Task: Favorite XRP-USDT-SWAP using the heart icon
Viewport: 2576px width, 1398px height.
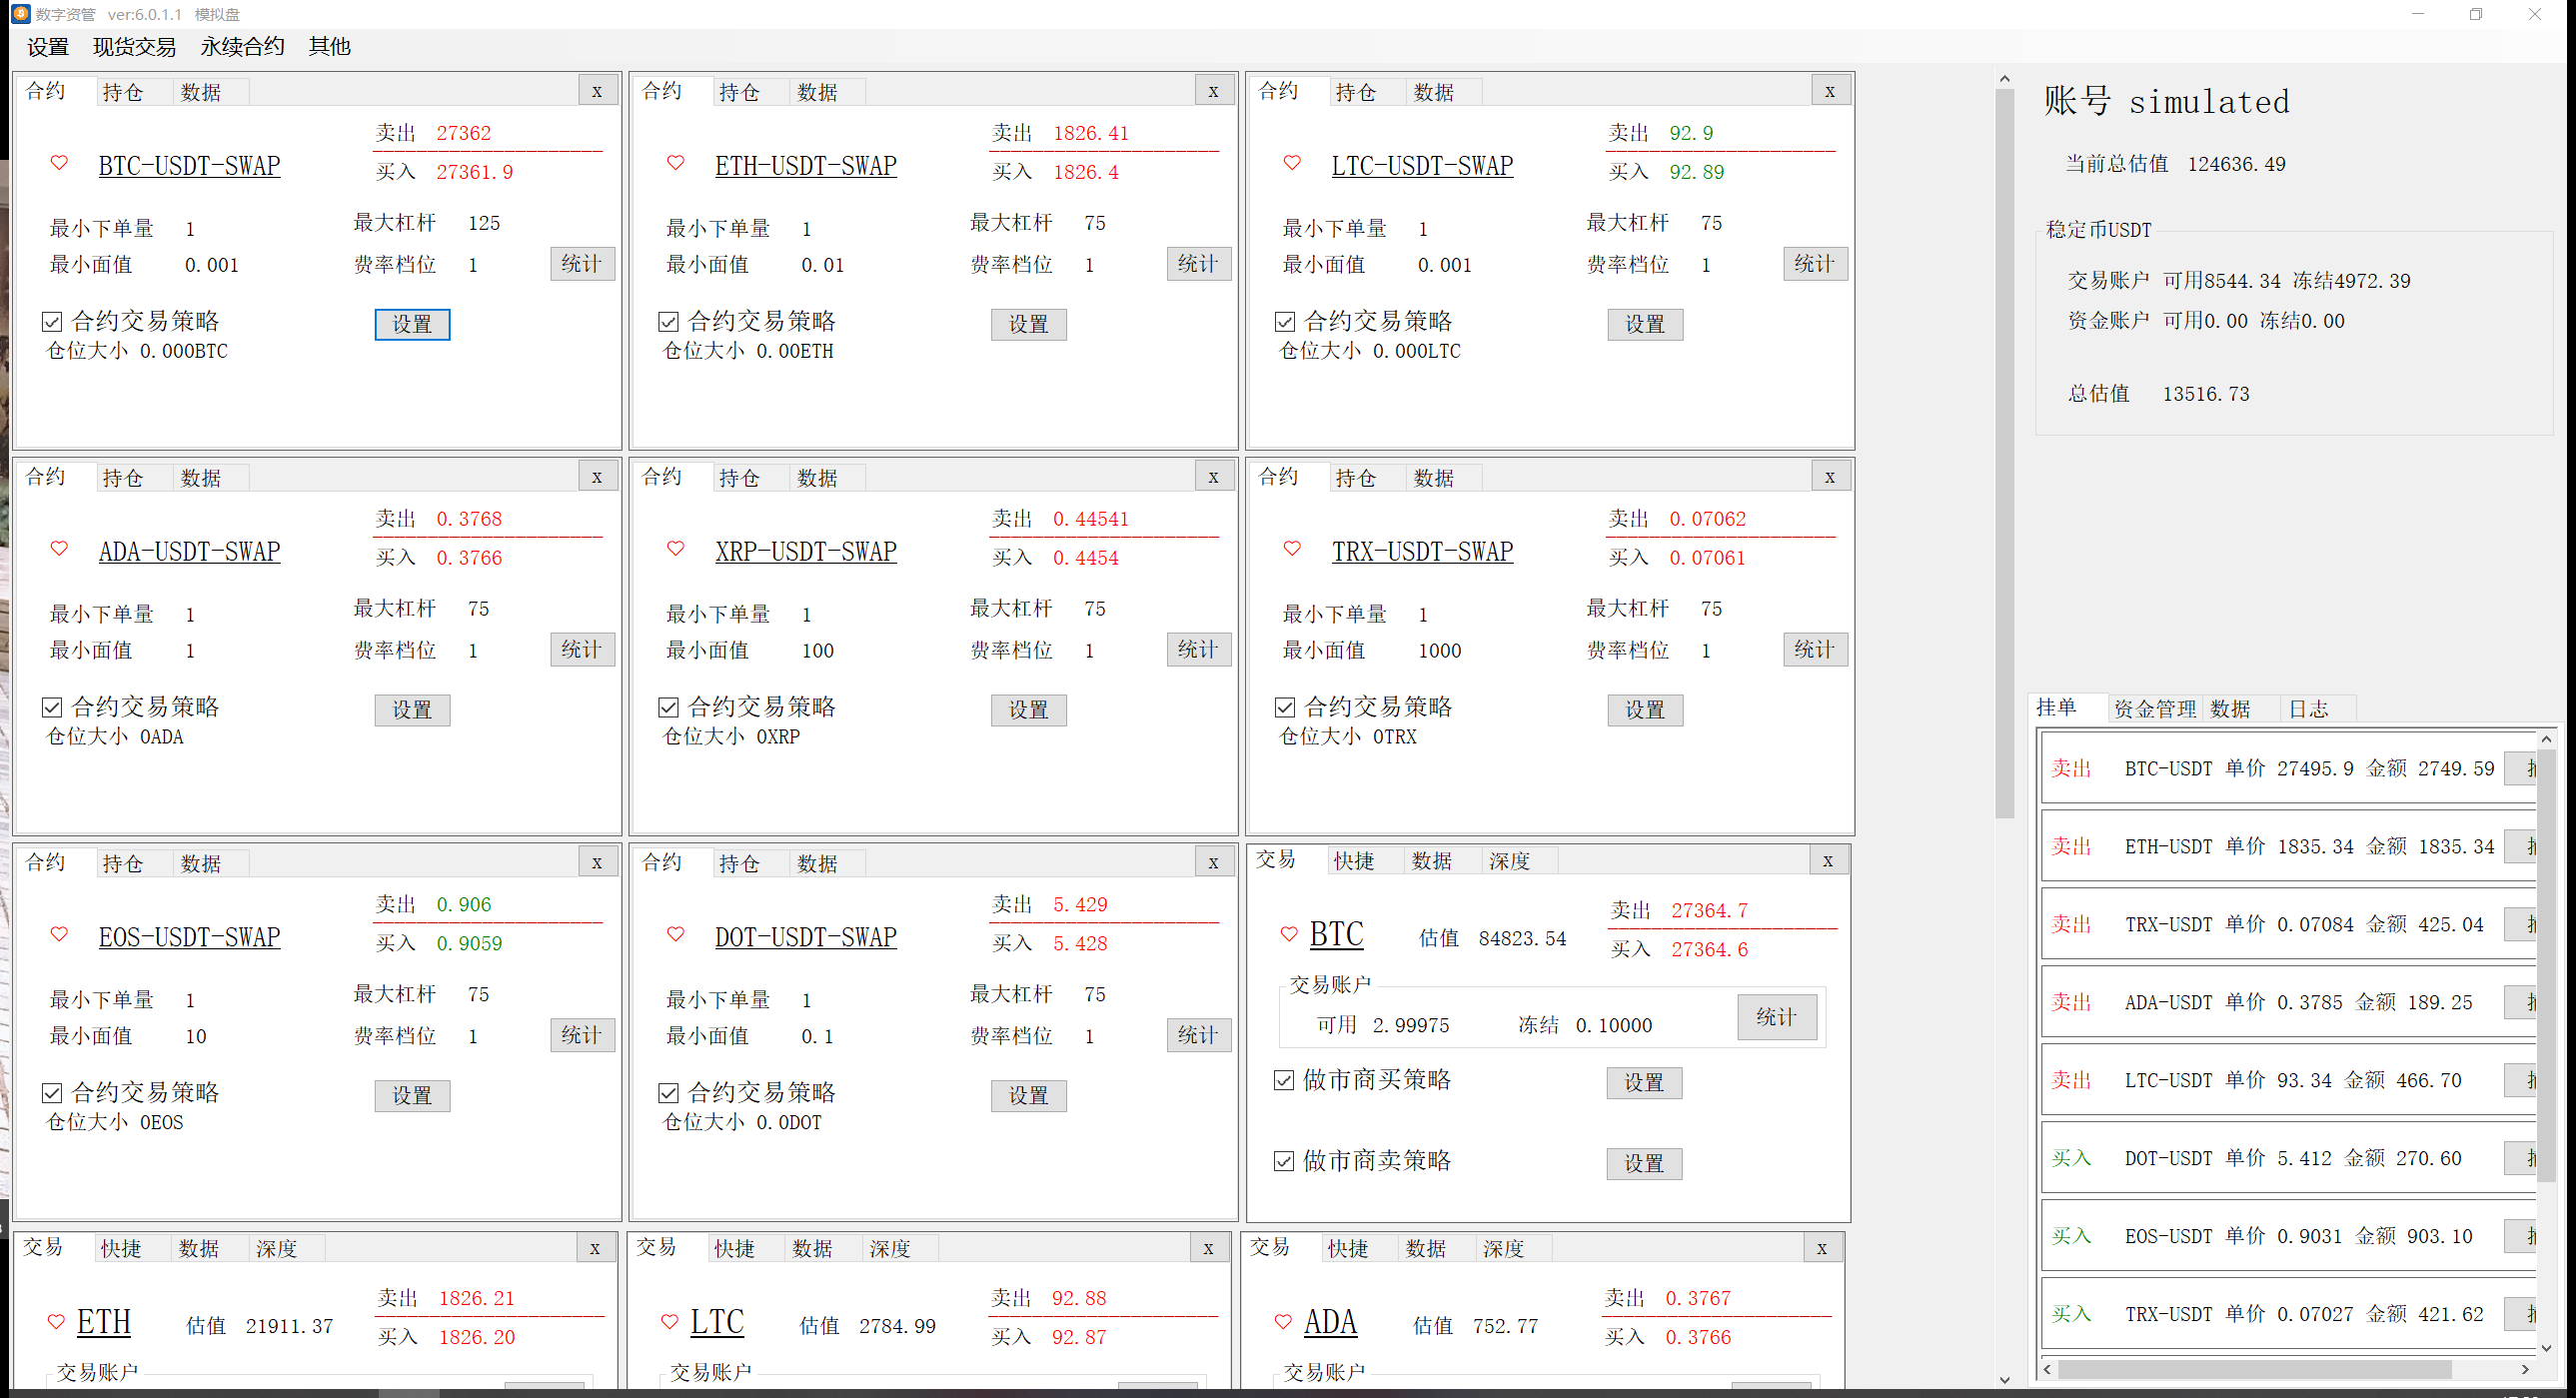Action: 676,549
